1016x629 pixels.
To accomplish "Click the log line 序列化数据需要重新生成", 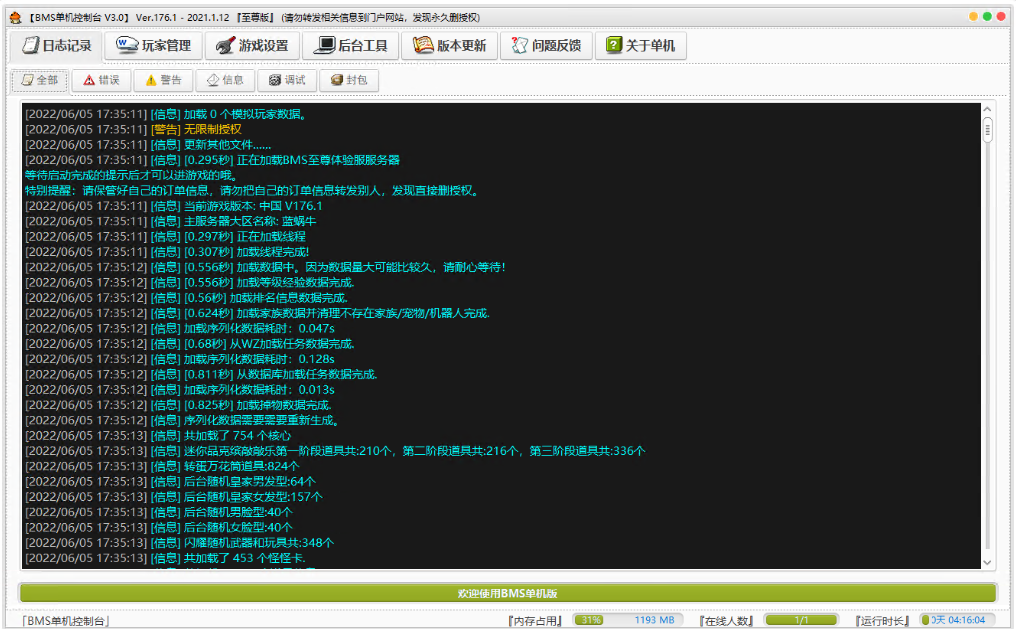I will coord(182,420).
